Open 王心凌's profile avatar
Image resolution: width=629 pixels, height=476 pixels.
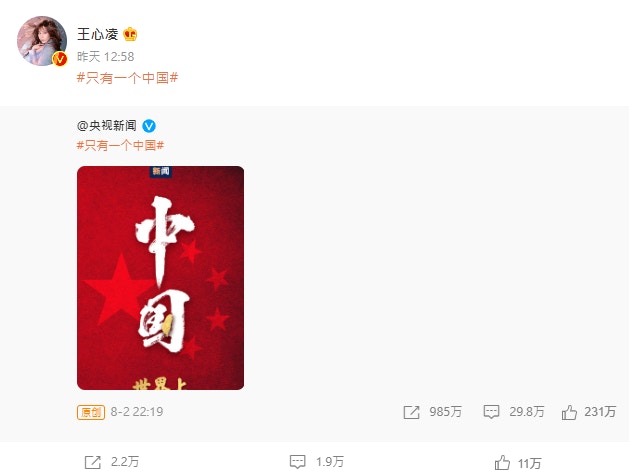click(42, 41)
